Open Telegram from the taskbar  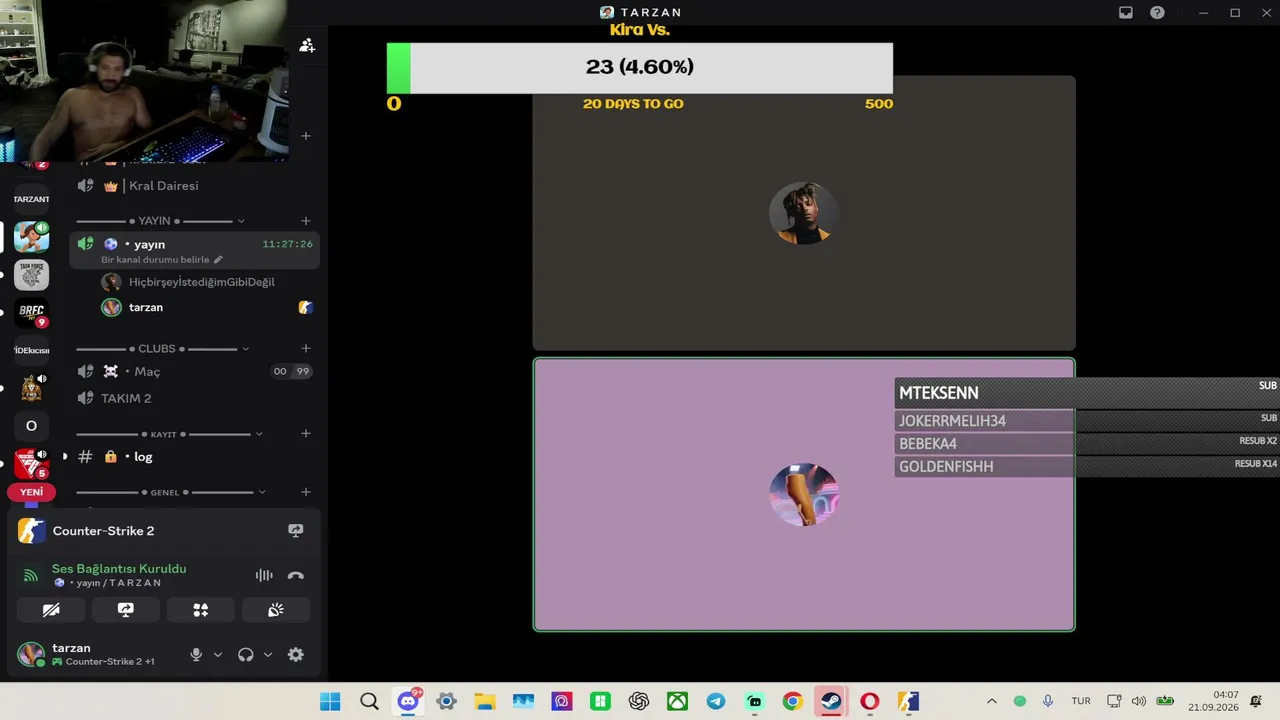click(x=716, y=701)
